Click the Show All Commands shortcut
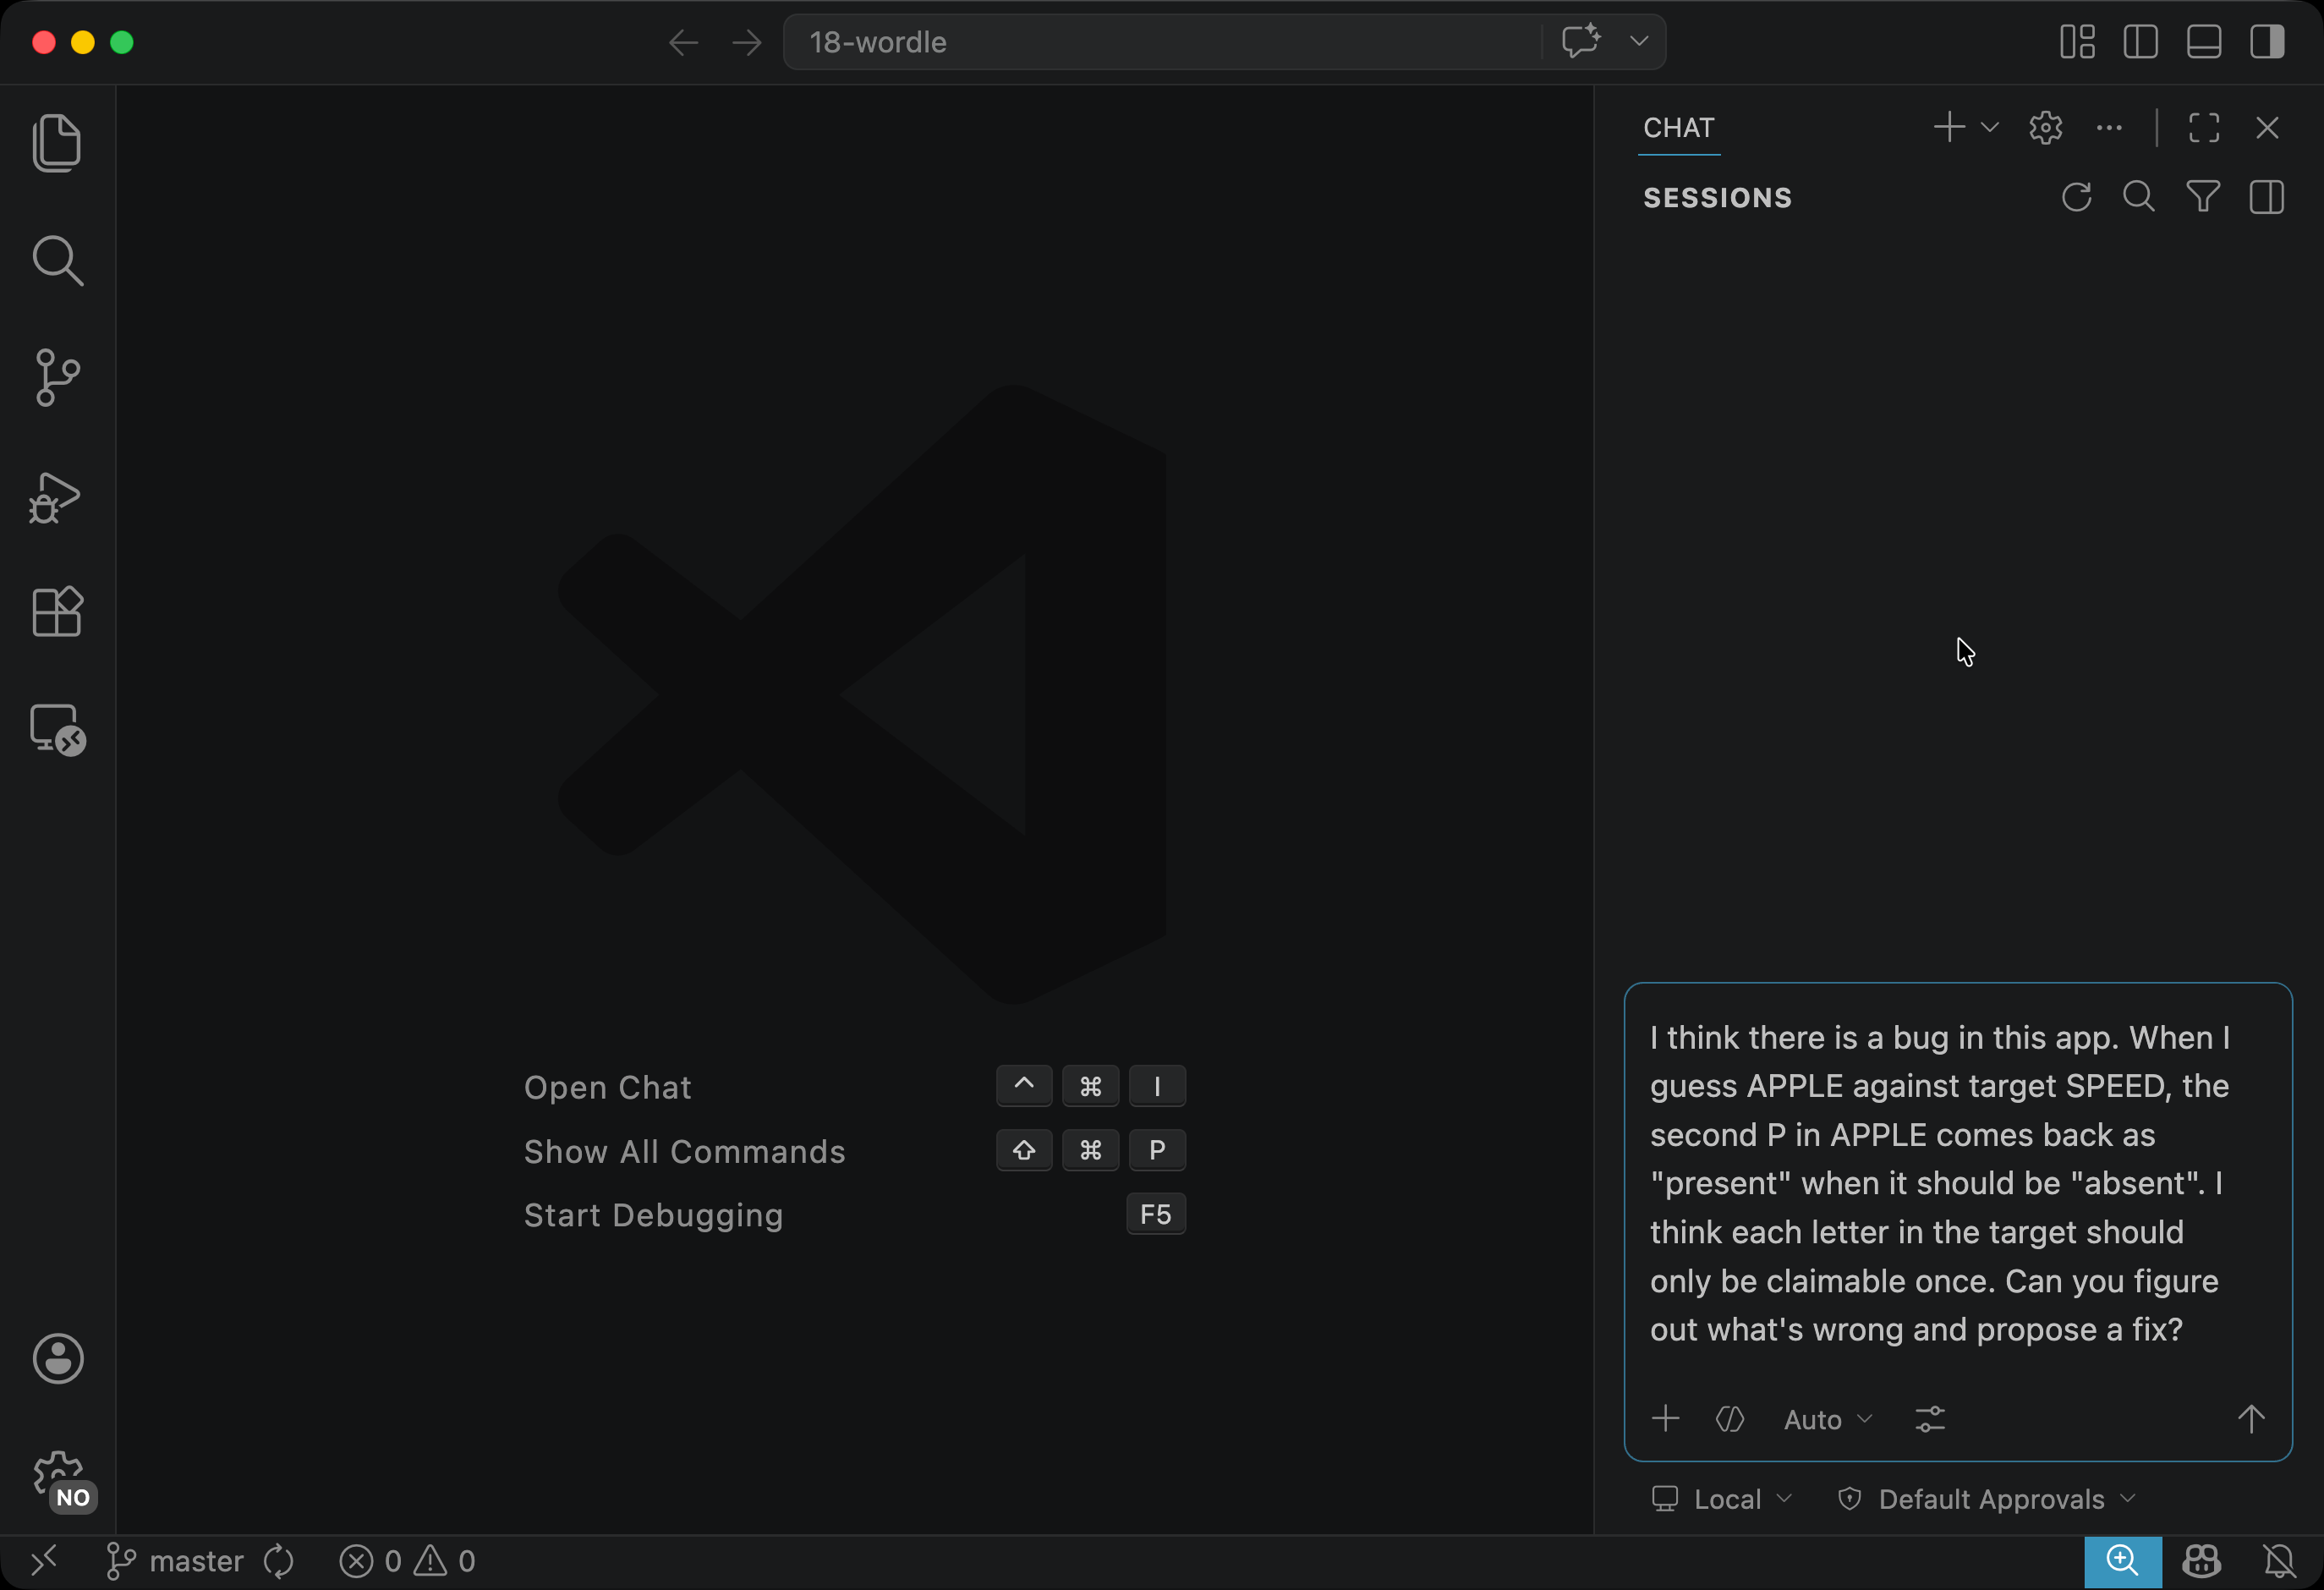2324x1590 pixels. [684, 1151]
